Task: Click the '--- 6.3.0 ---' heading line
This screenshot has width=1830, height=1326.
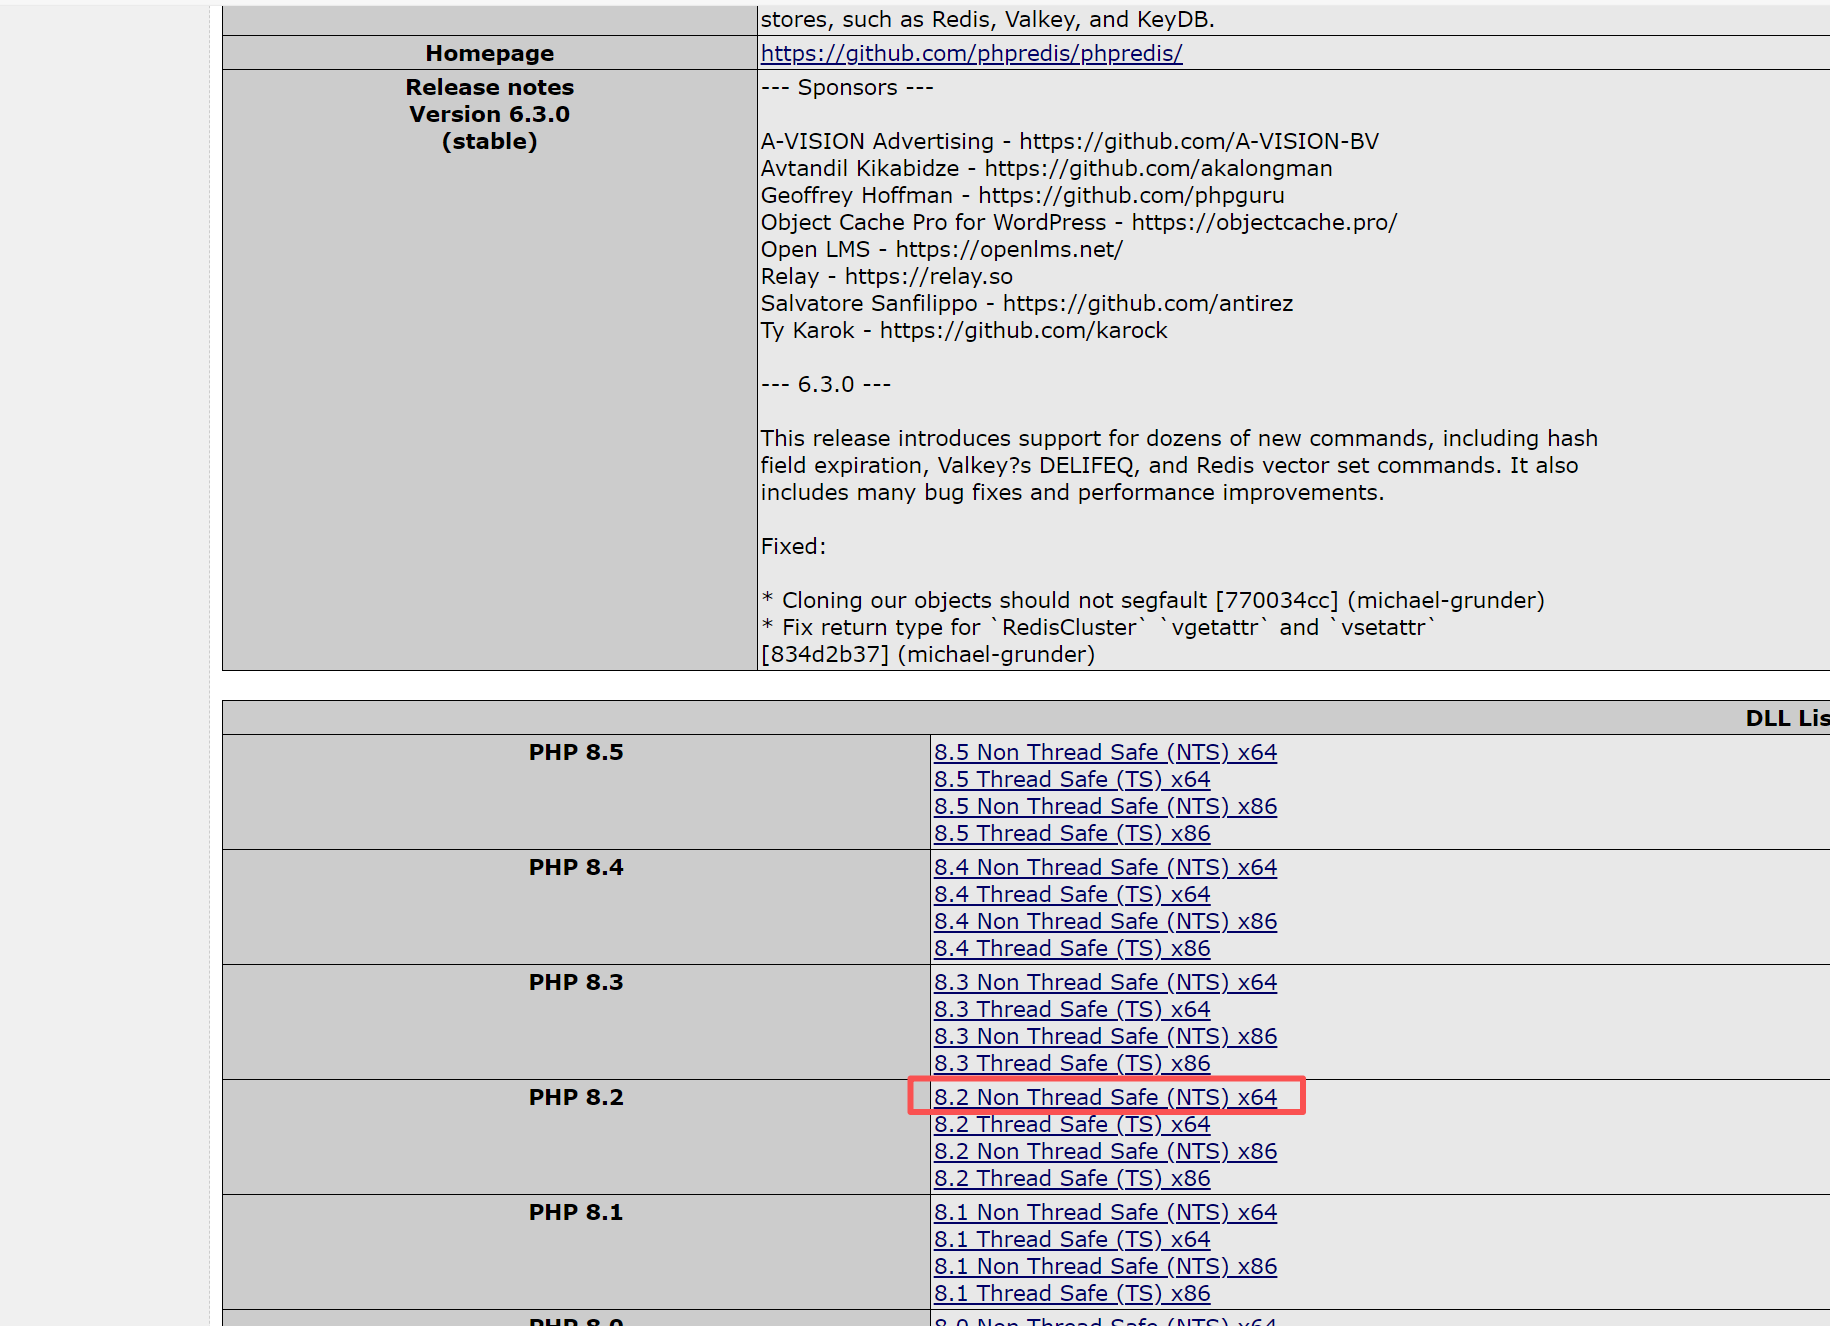Action: pyautogui.click(x=826, y=384)
